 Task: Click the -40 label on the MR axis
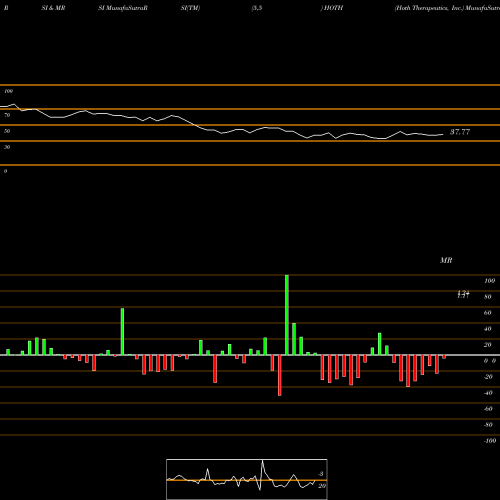coord(488,393)
